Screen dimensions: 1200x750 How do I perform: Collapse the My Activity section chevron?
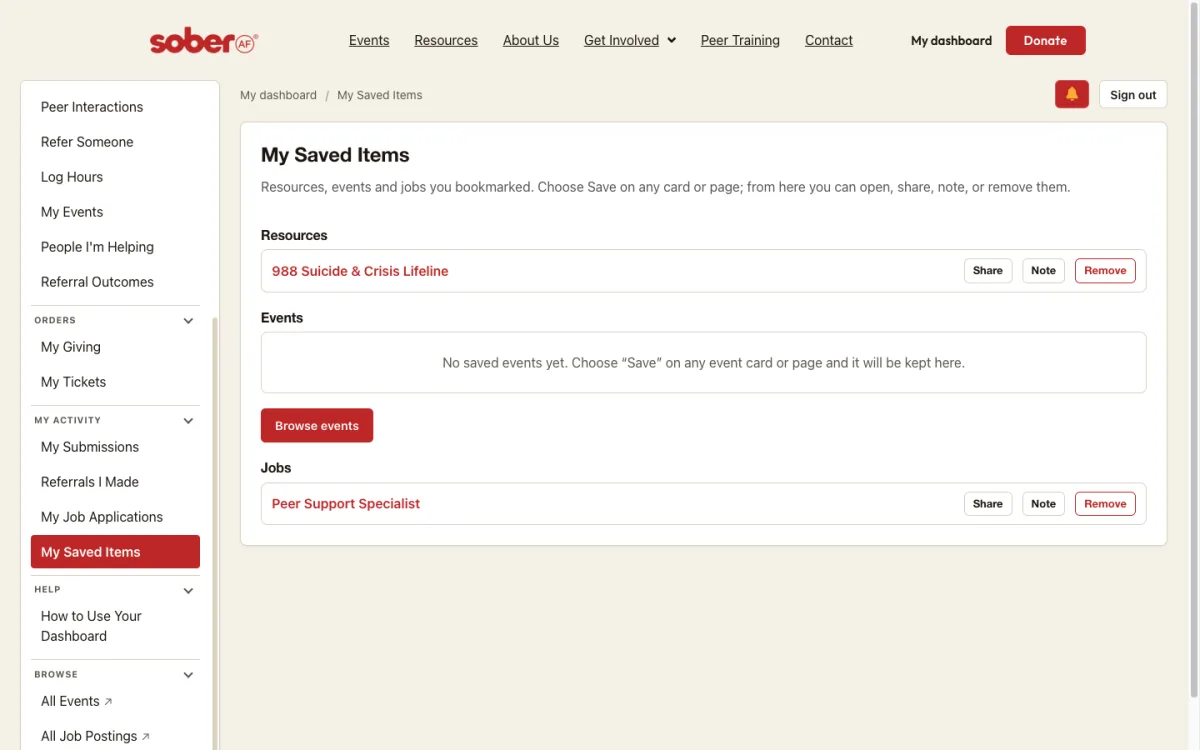coord(188,421)
